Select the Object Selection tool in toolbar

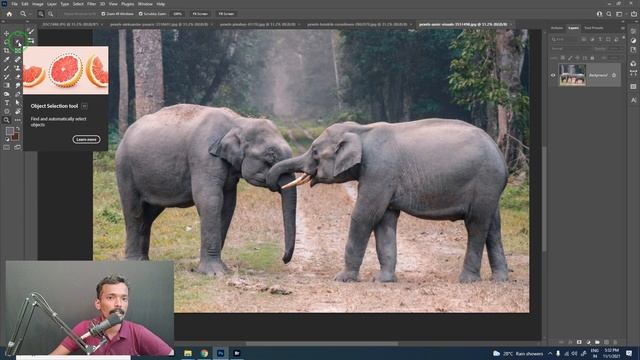click(18, 42)
